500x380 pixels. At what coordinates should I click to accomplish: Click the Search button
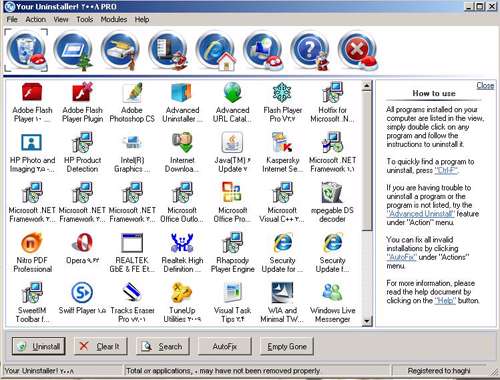(163, 346)
